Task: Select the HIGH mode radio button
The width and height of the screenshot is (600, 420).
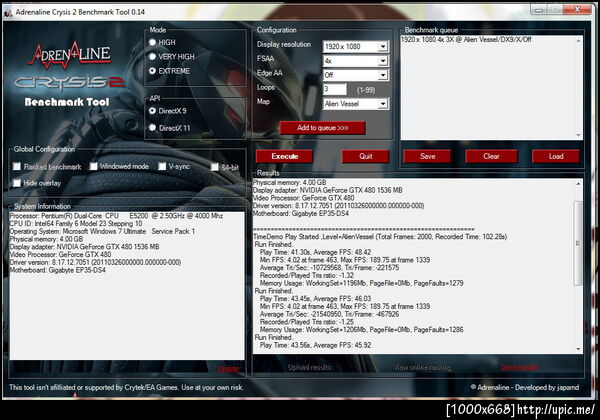Action: point(152,42)
